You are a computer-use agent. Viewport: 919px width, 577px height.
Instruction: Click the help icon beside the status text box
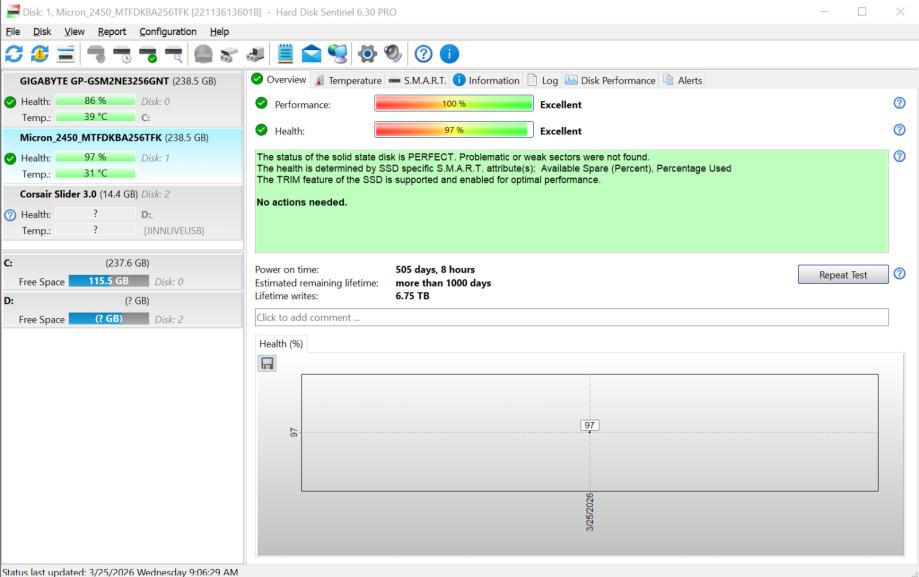pos(900,156)
